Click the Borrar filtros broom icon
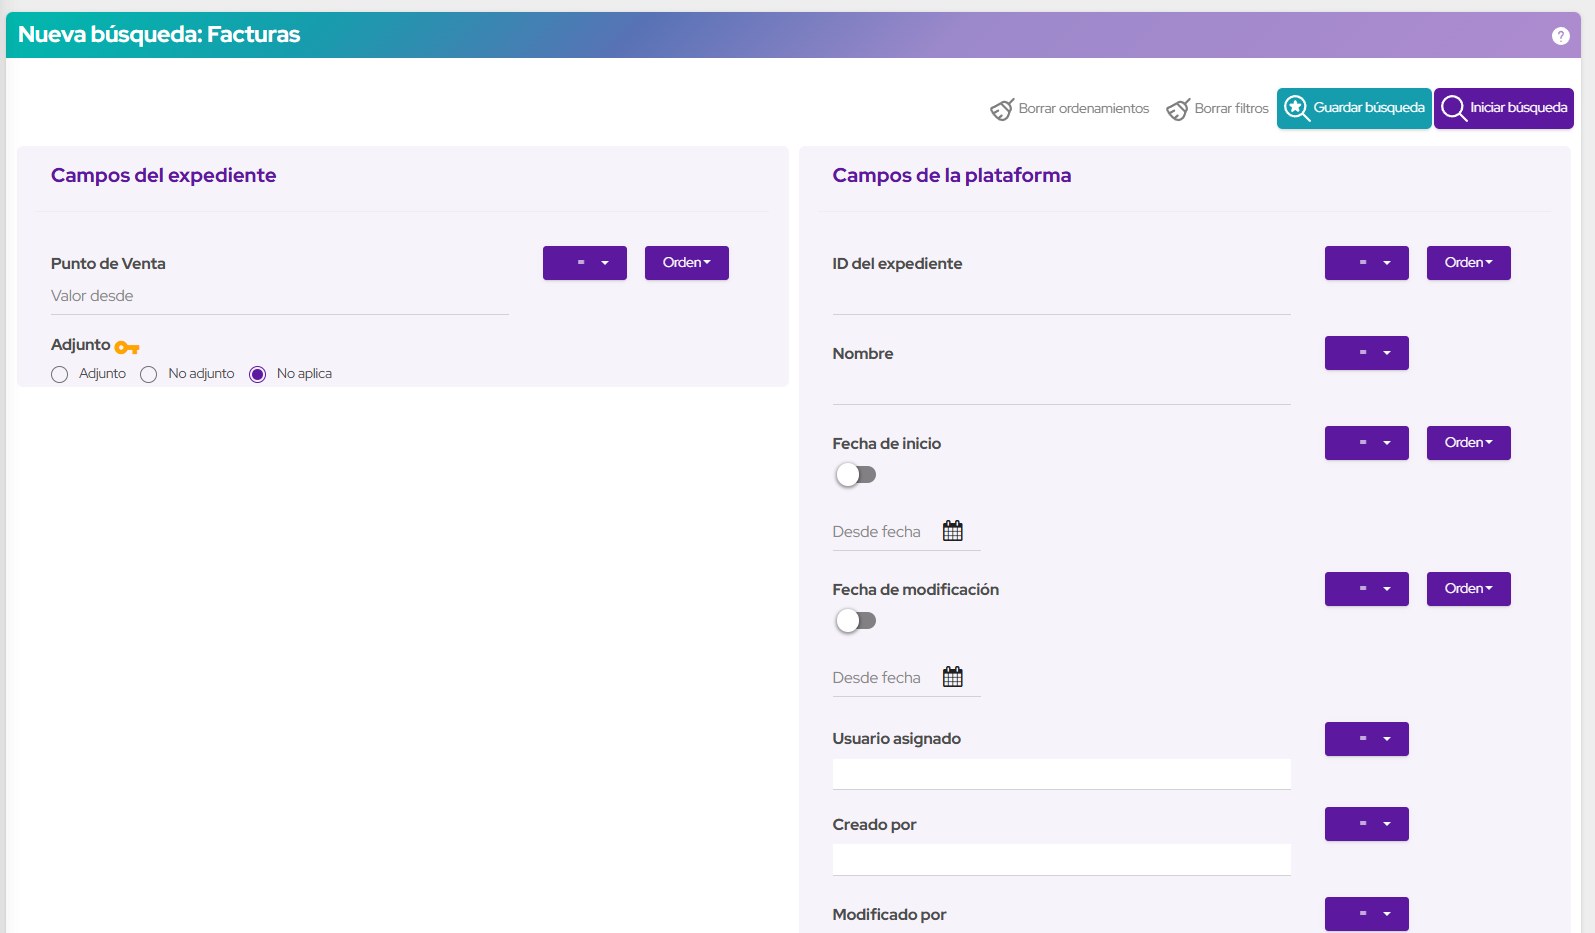The height and width of the screenshot is (933, 1595). click(1177, 109)
